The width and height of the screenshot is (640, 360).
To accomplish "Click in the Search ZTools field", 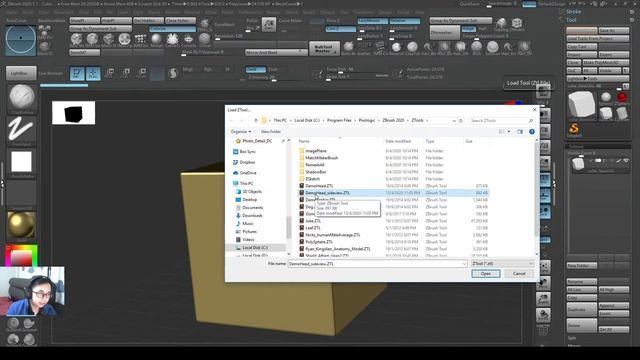I will click(x=501, y=120).
